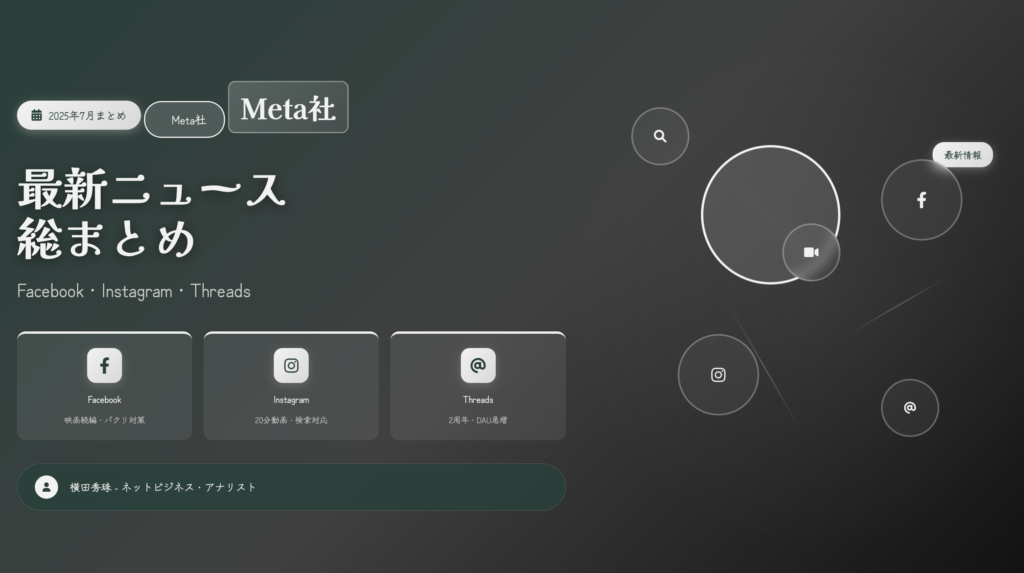
Task: Open the Instagram 20分動画 card
Action: click(291, 385)
